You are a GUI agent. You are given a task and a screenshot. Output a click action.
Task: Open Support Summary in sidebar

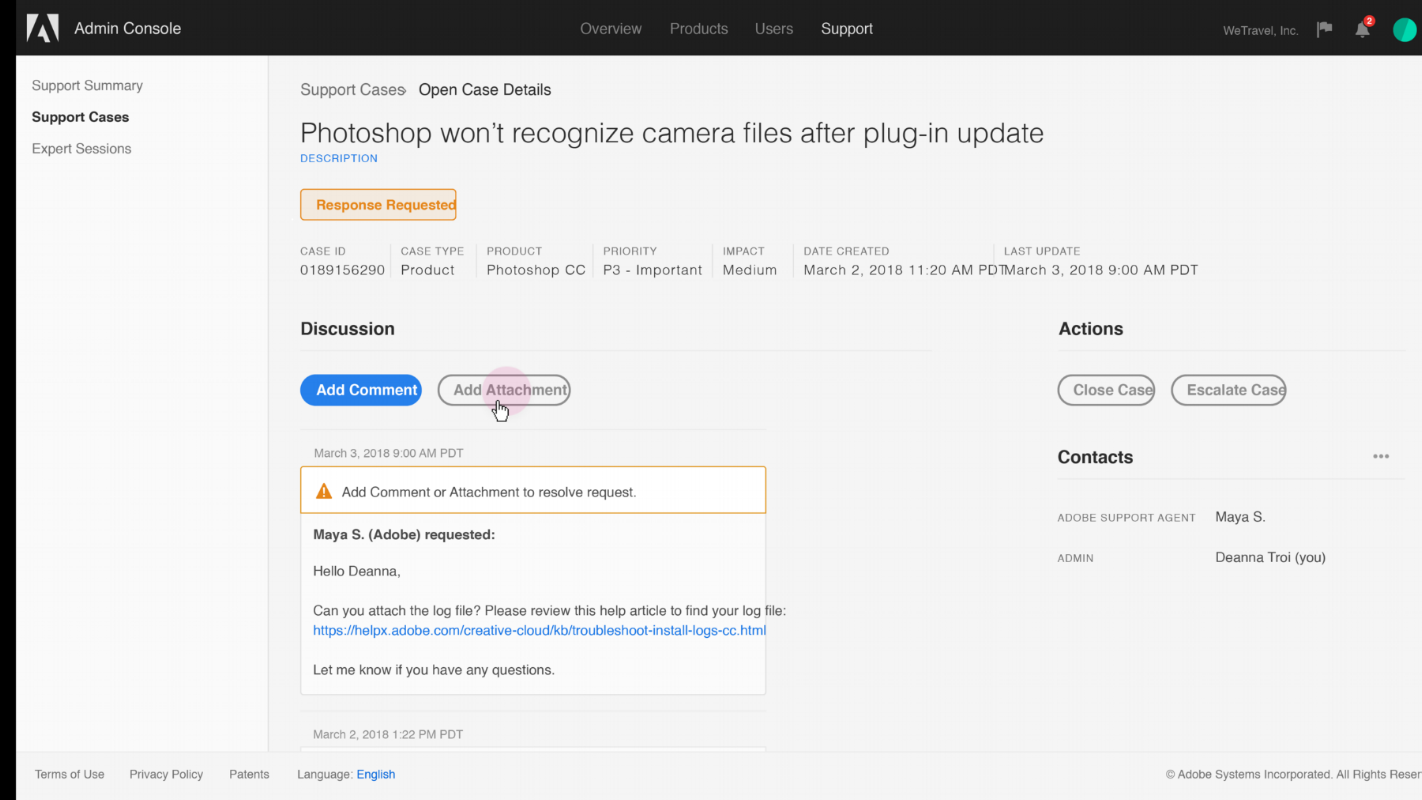pos(87,86)
